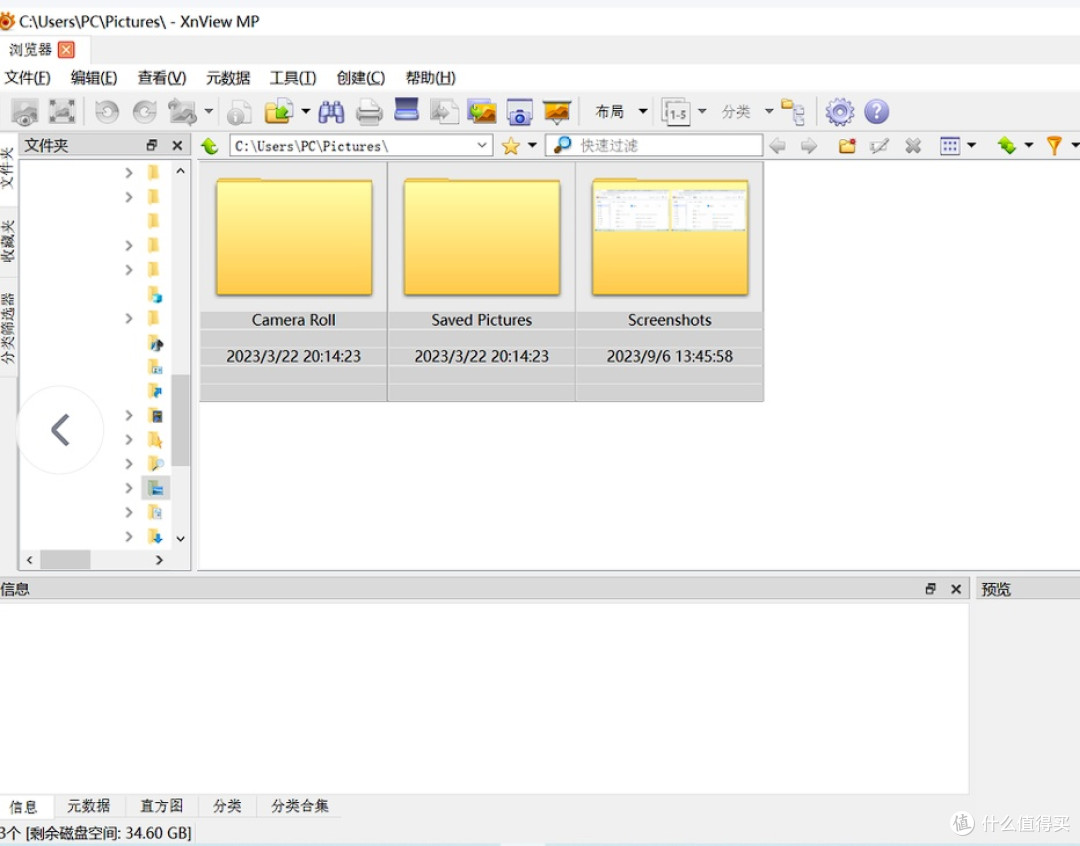Click the folder tree horizontal scrollbar thumb
The image size is (1080, 846).
pos(65,559)
